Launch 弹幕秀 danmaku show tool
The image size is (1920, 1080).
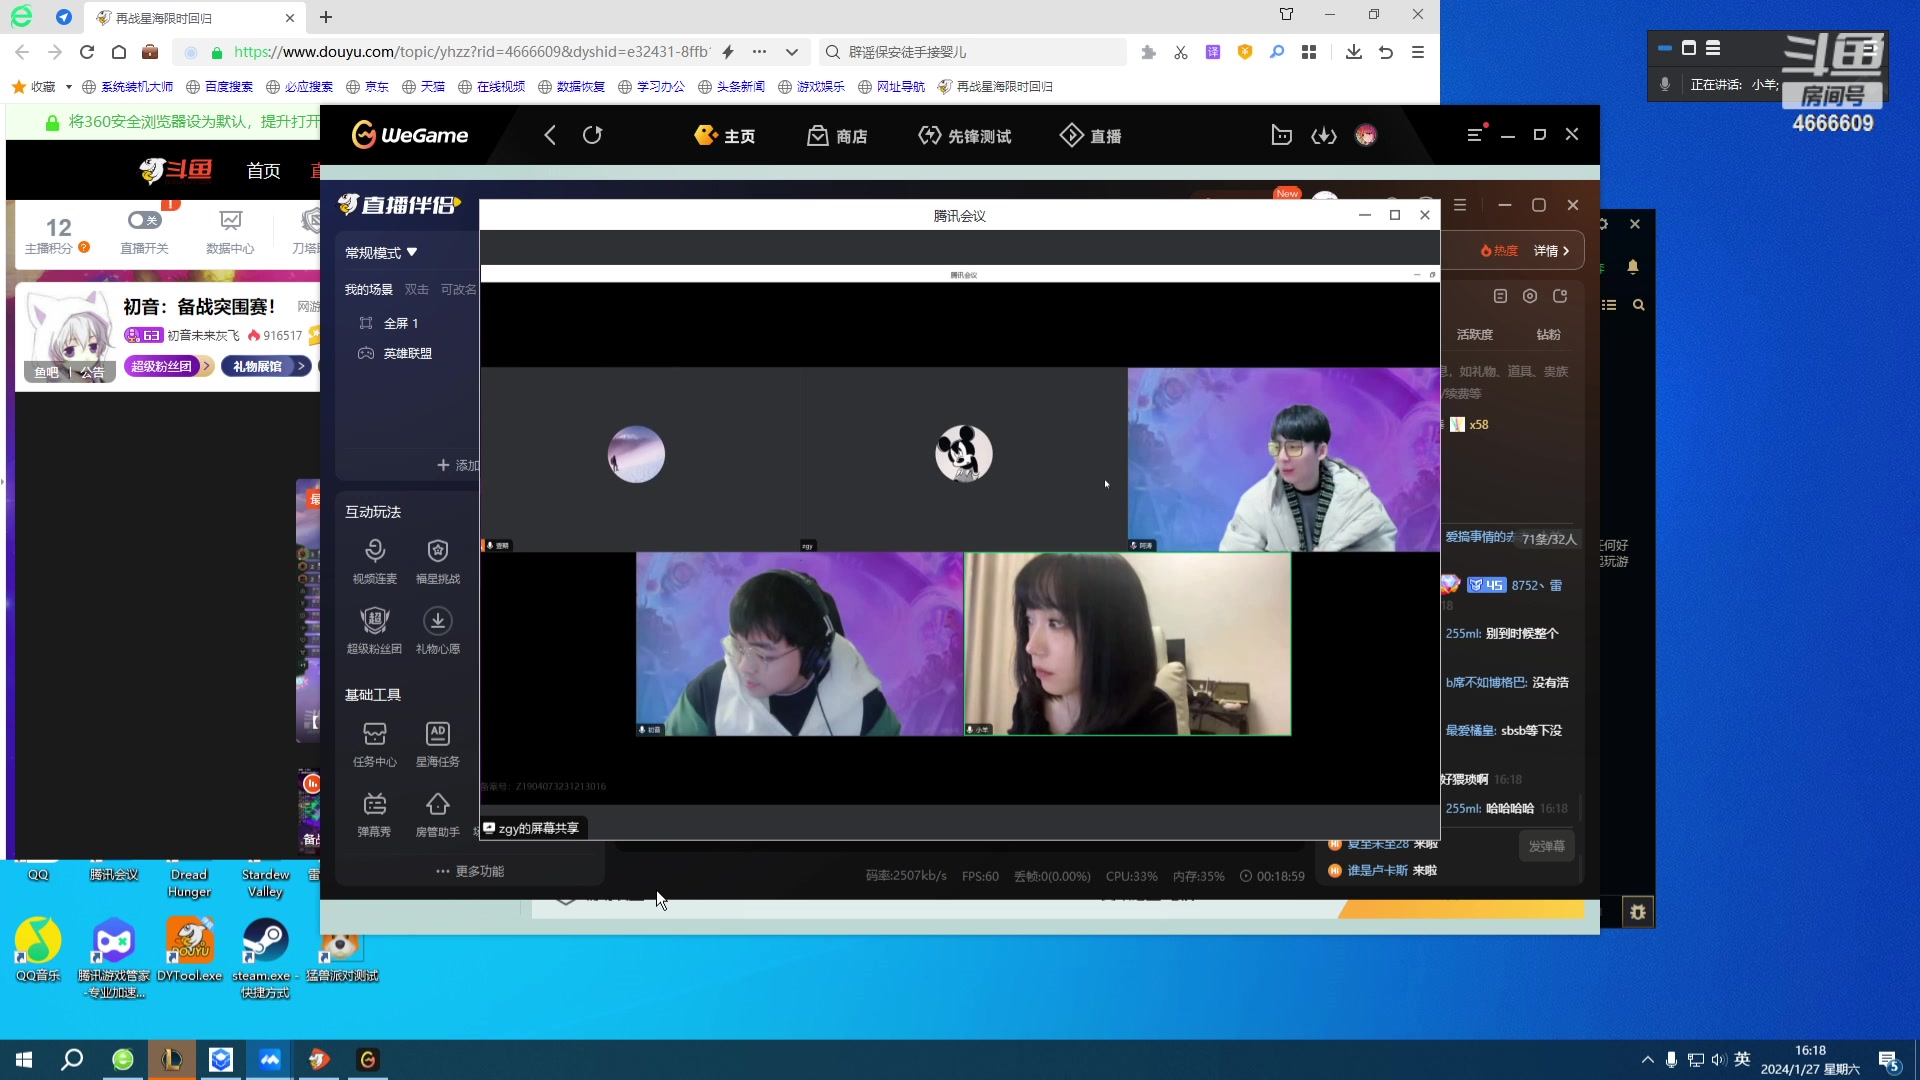coord(374,805)
